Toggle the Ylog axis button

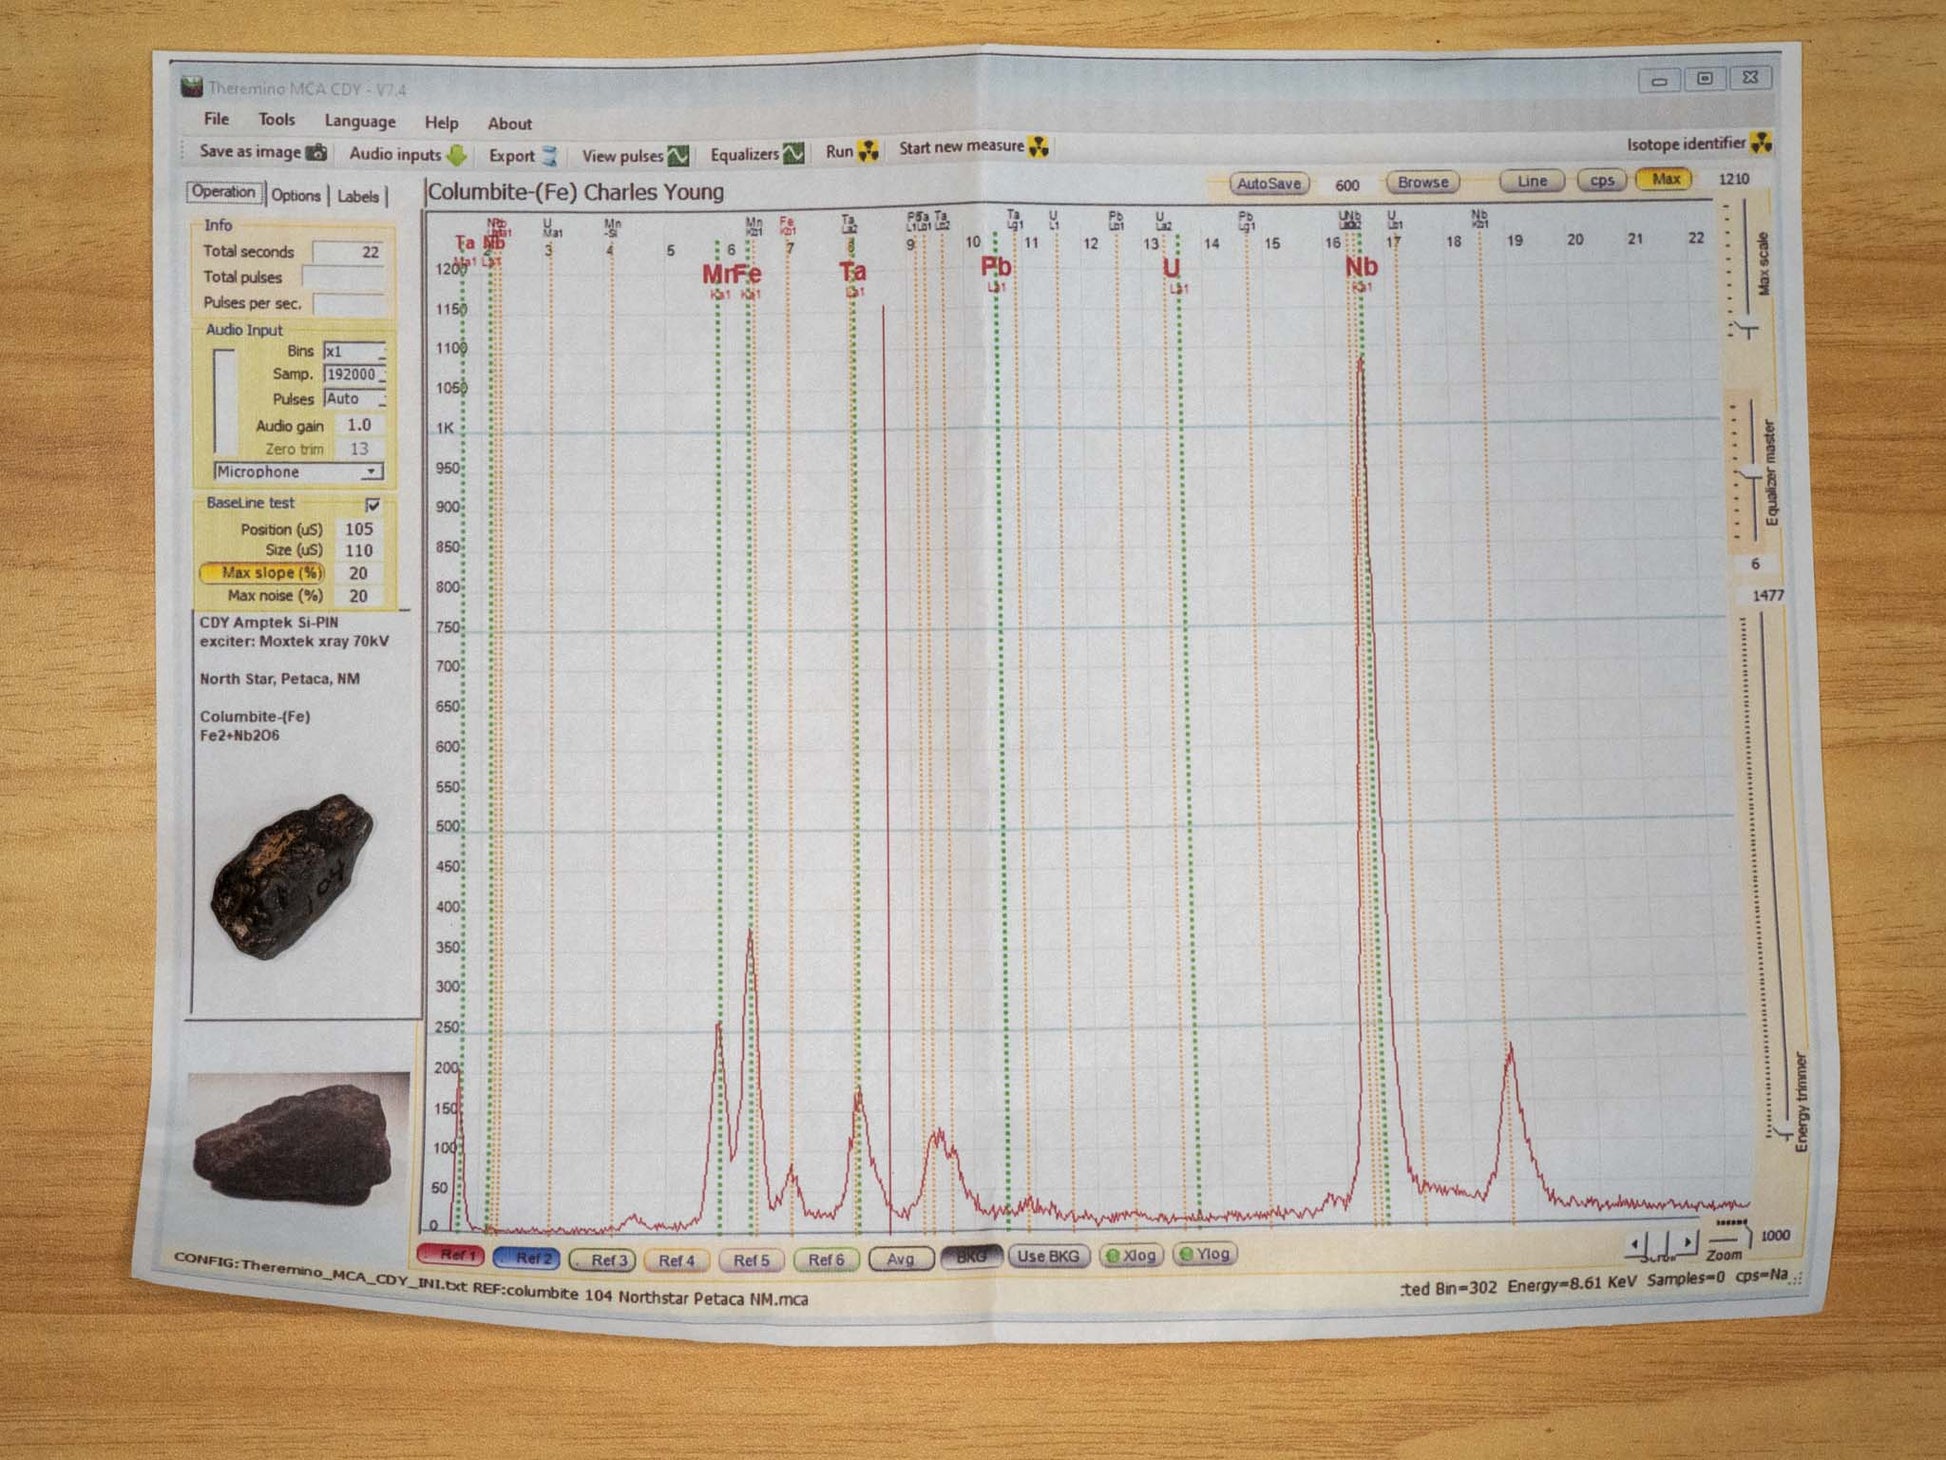point(1205,1254)
